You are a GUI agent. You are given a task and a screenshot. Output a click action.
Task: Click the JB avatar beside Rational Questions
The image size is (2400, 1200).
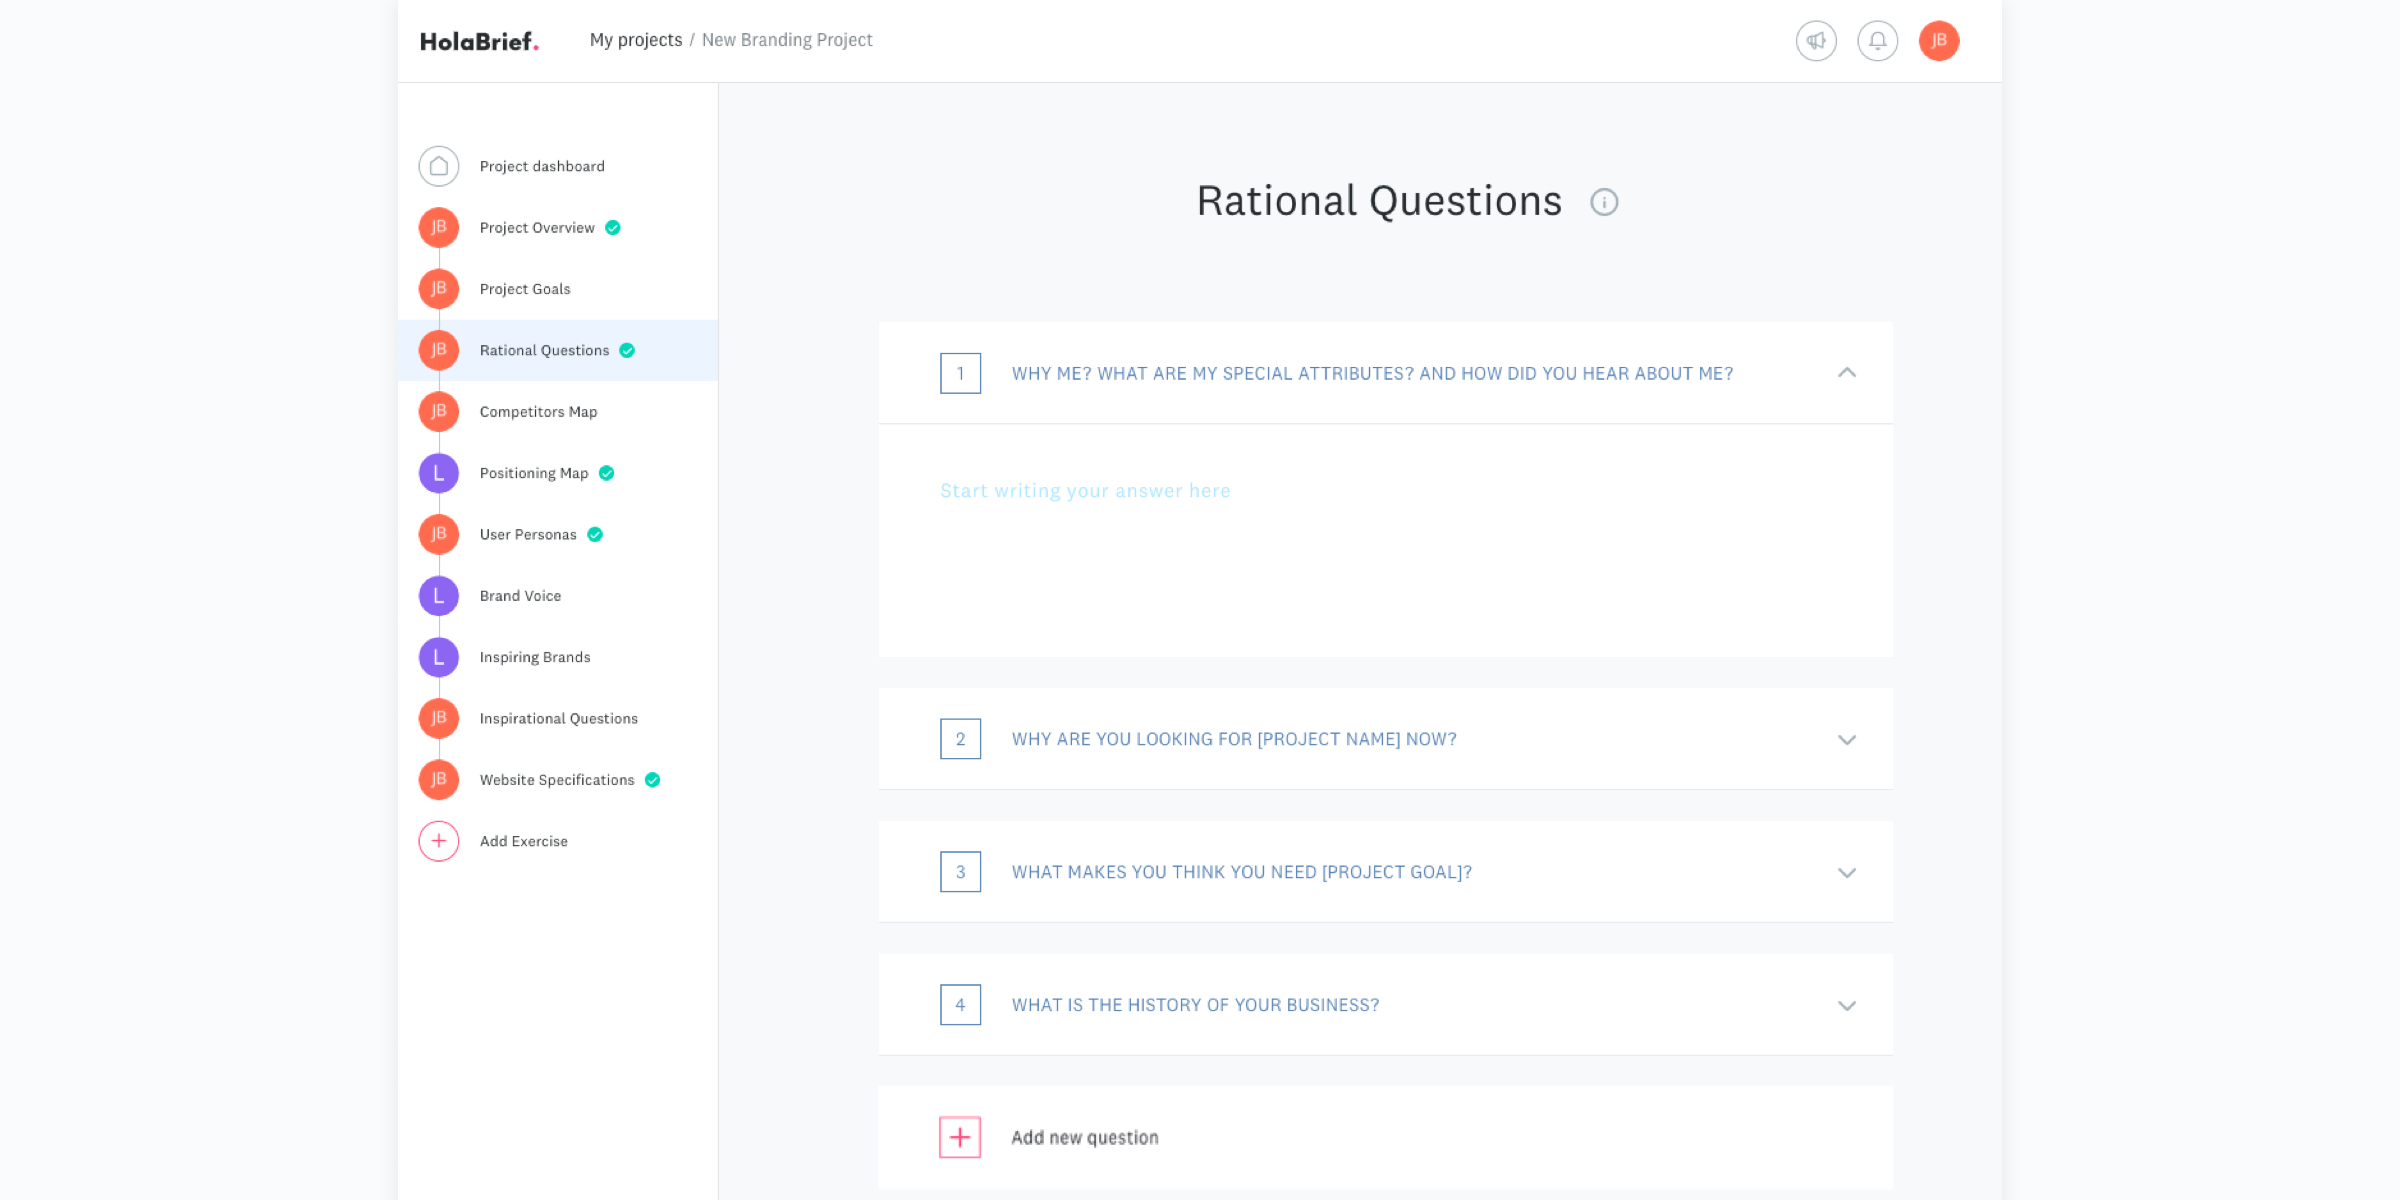pyautogui.click(x=439, y=350)
